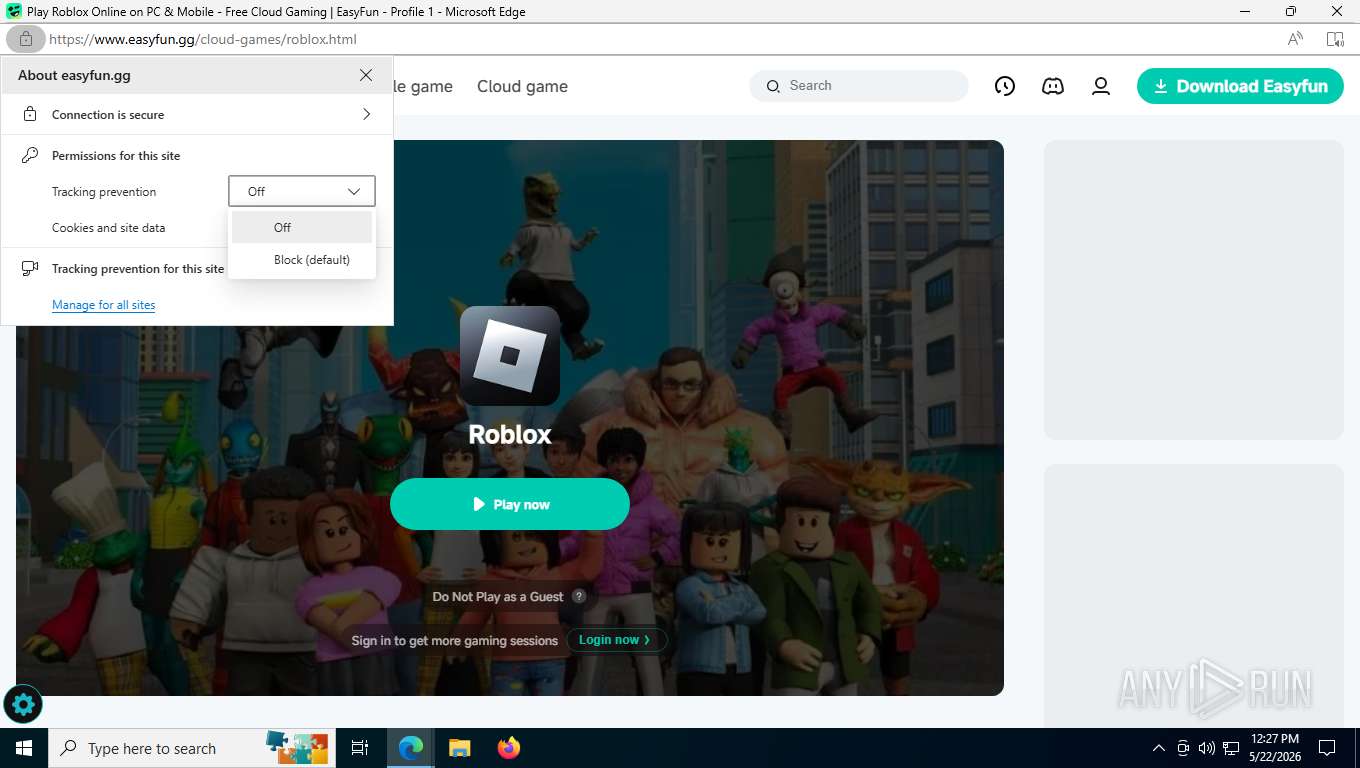Click Download Easyfun button

pos(1240,86)
